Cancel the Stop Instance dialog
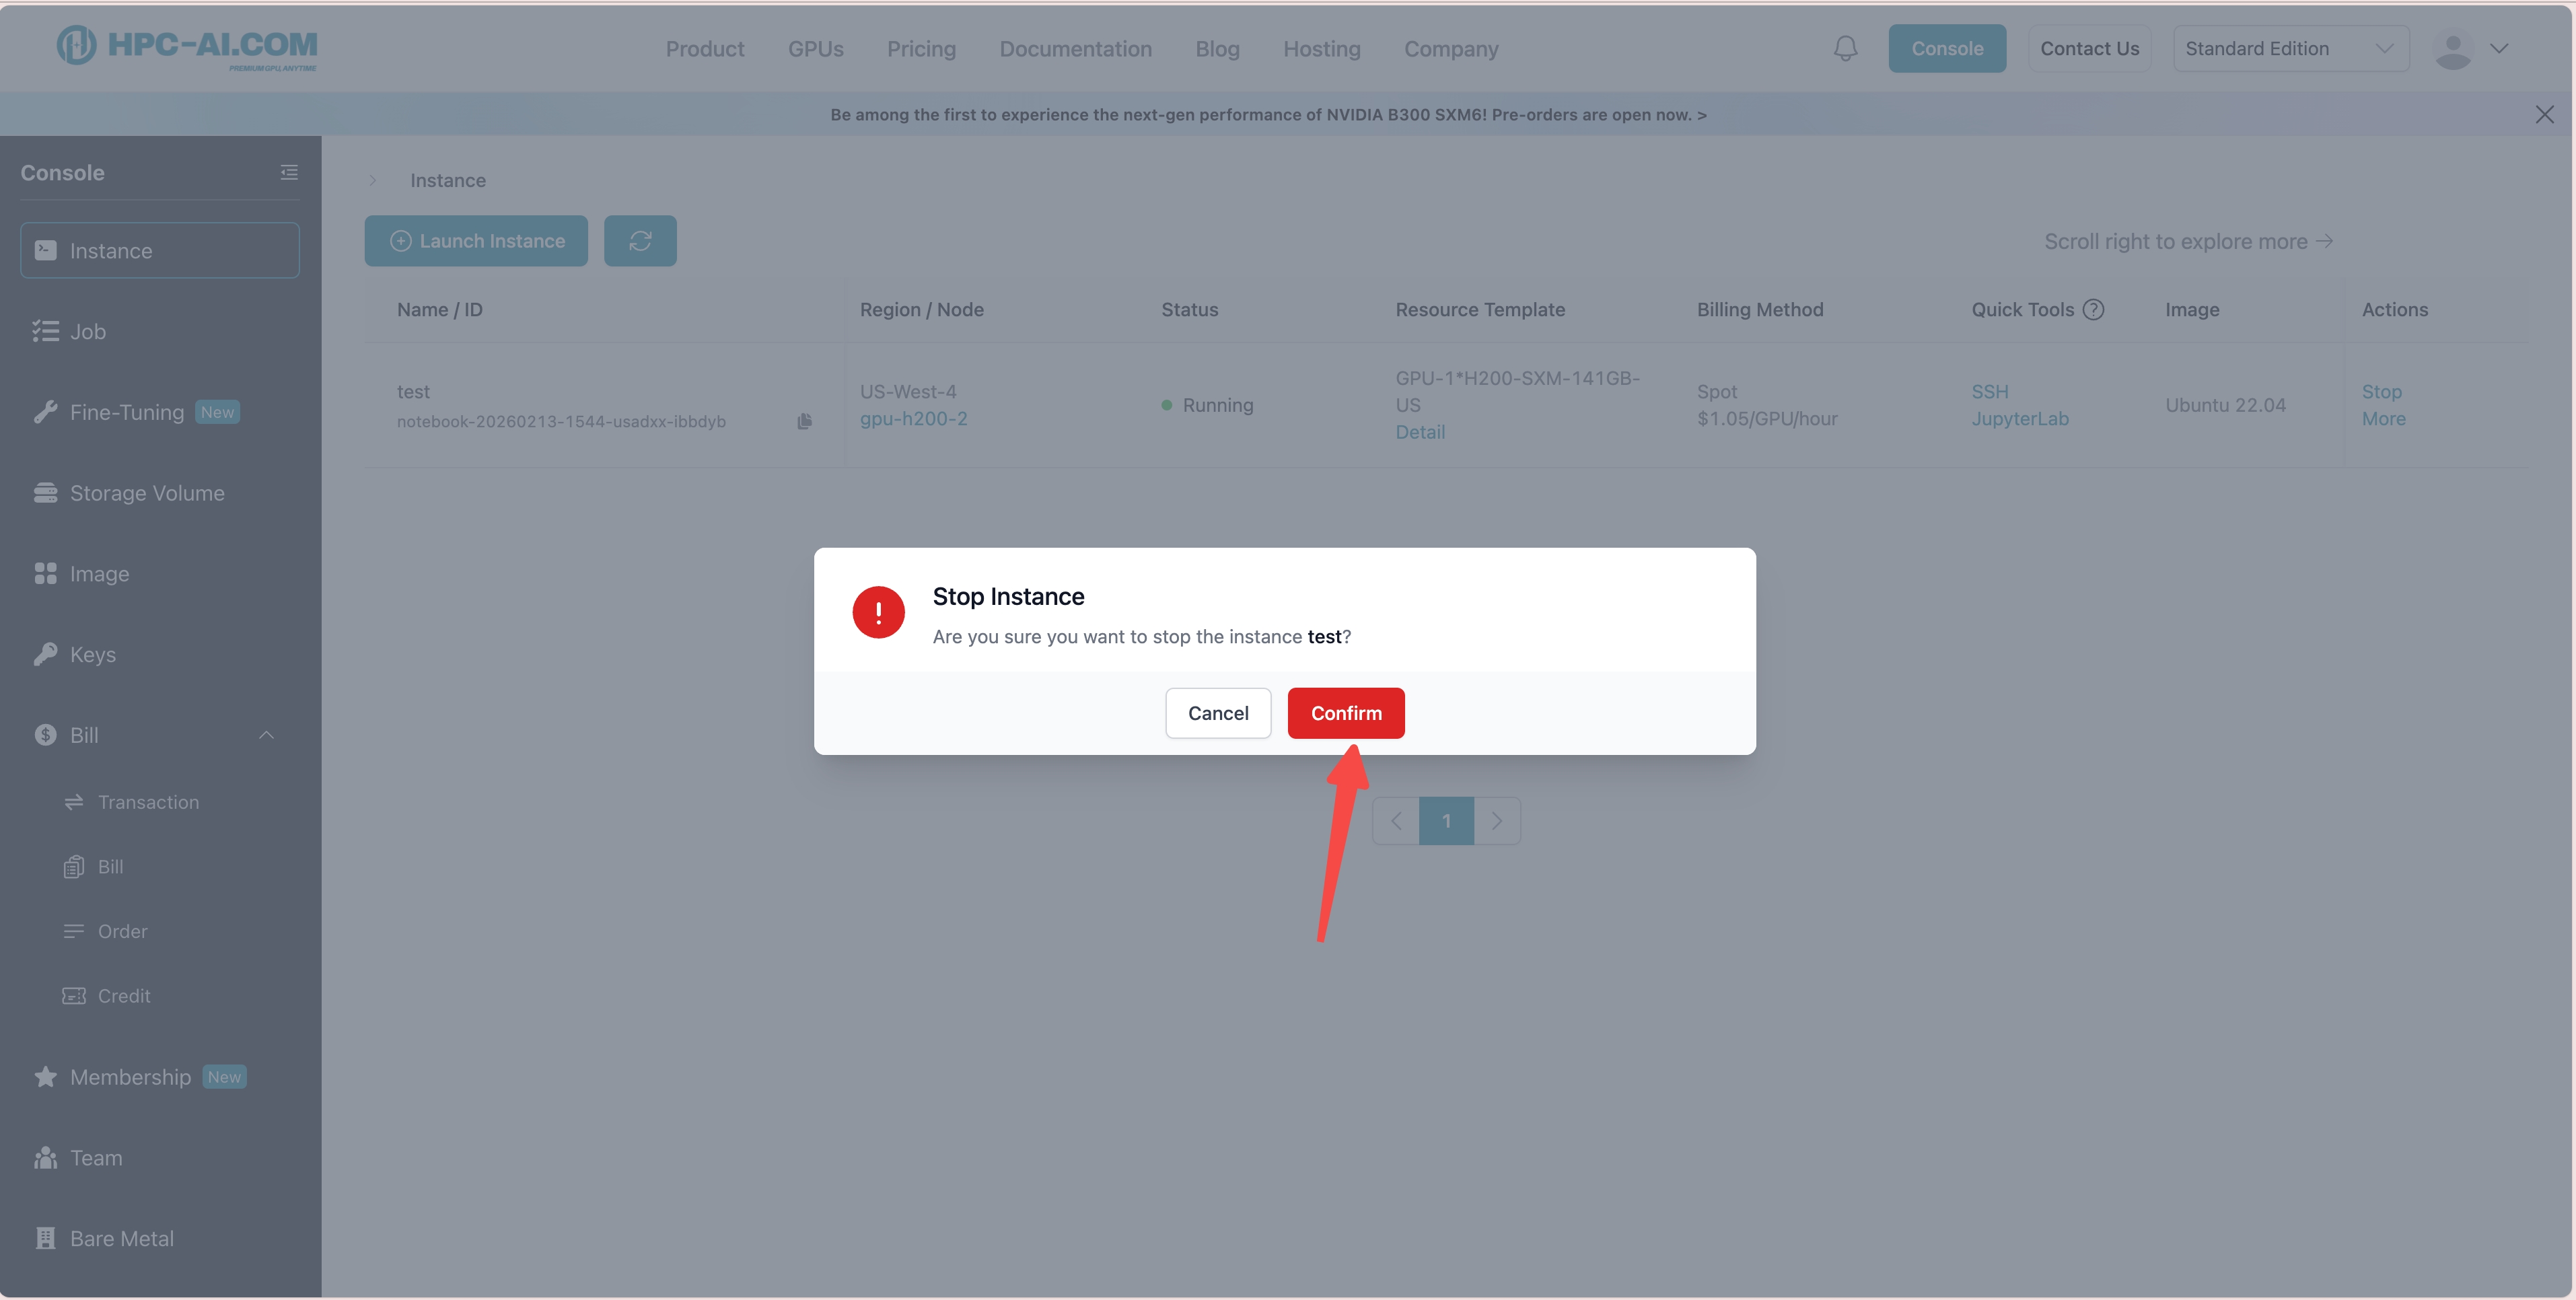The height and width of the screenshot is (1300, 2576). coord(1217,713)
